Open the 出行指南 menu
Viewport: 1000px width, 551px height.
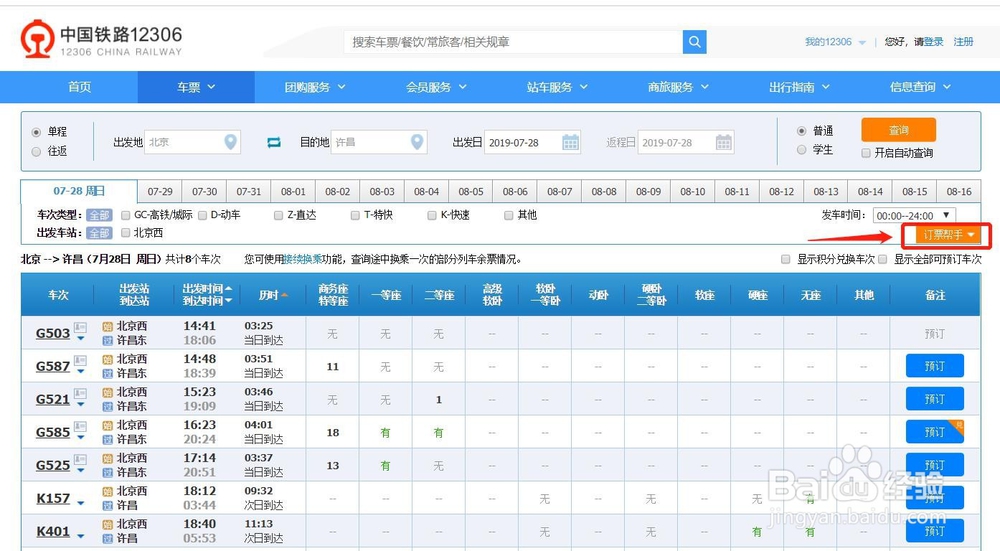coord(799,87)
